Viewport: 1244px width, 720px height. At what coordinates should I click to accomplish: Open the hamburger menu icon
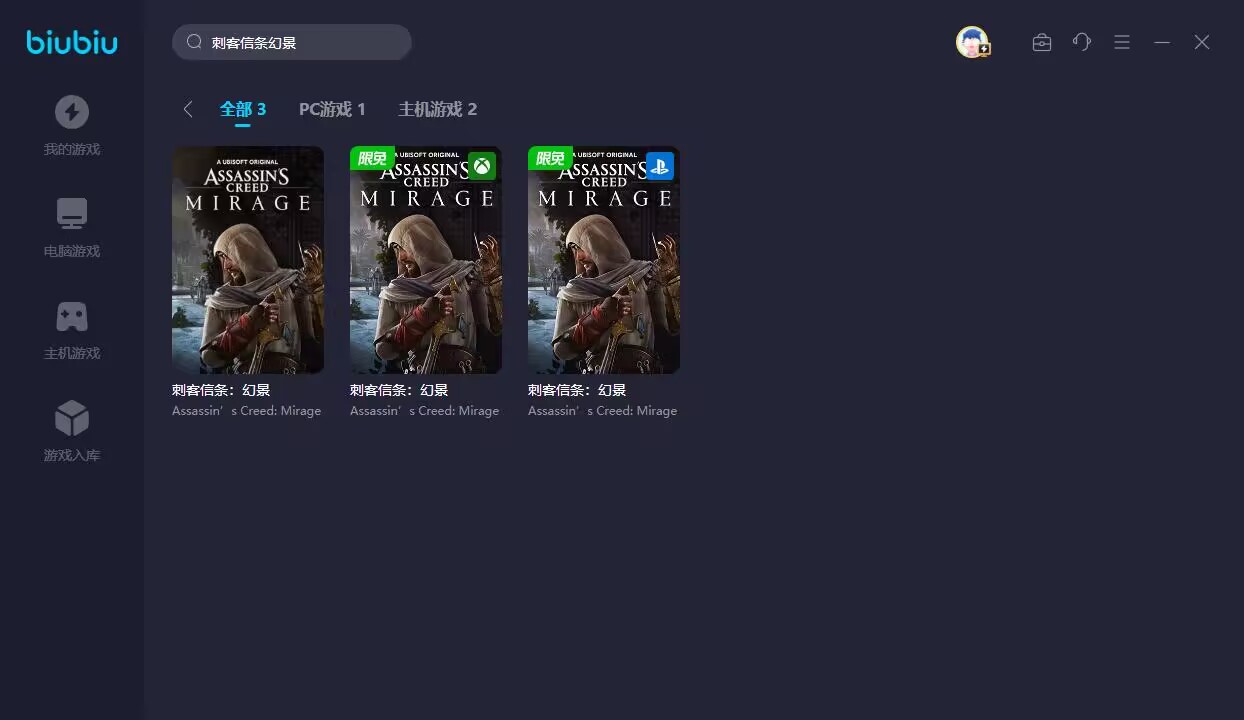pyautogui.click(x=1122, y=42)
